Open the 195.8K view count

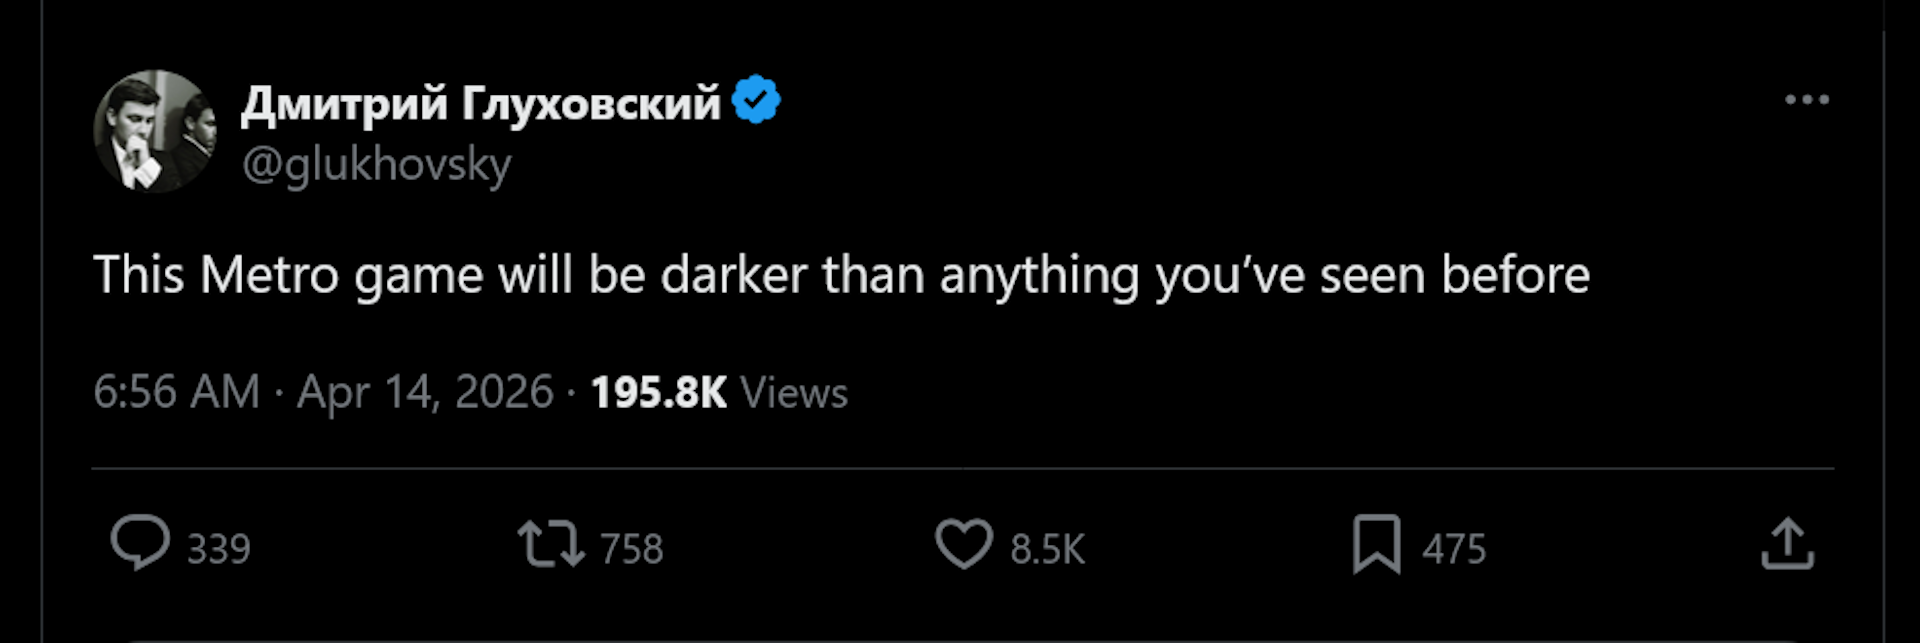(658, 392)
